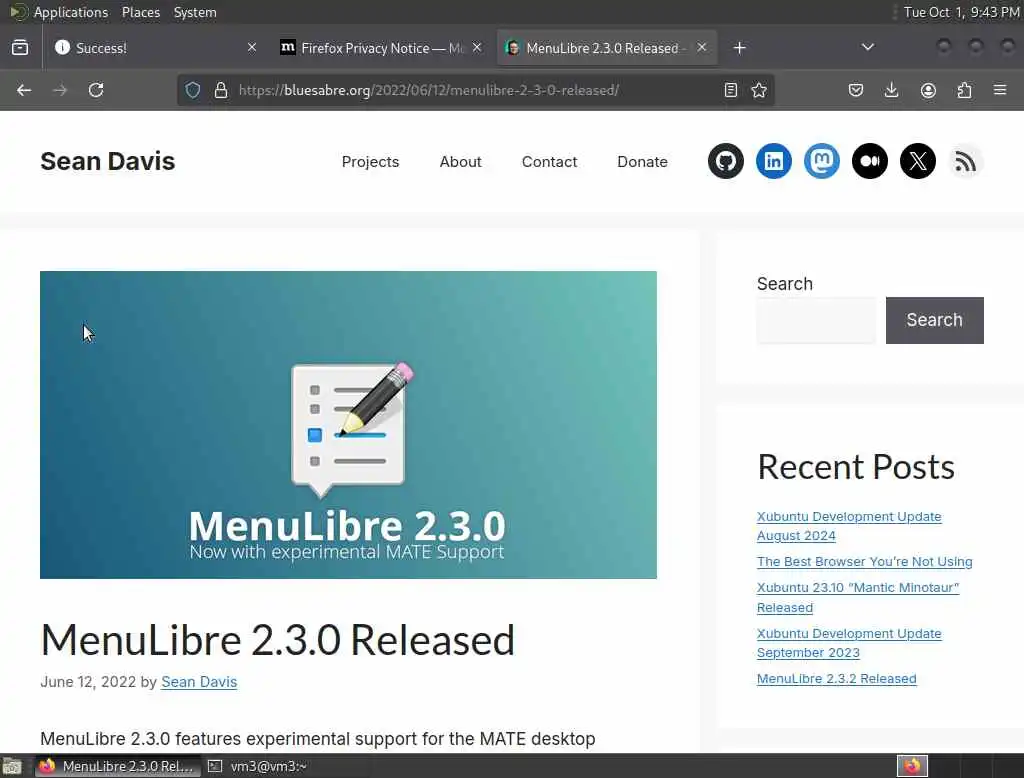
Task: Click the clock showing Tue Oct 1
Action: [961, 12]
